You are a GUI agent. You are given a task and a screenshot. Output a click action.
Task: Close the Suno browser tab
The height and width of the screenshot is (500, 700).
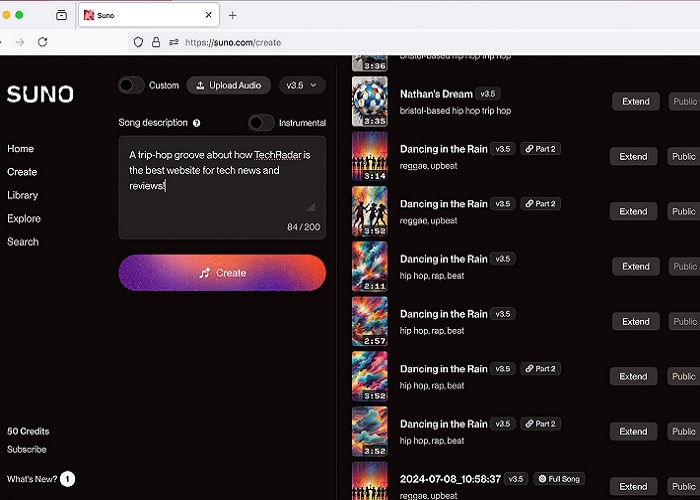tap(208, 15)
